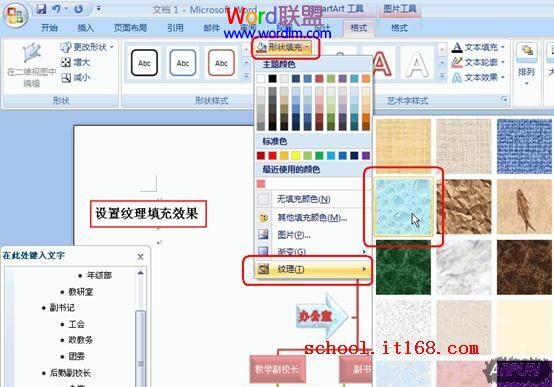Click 减小 to shrink the shape
The width and height of the screenshot is (554, 387).
76,77
